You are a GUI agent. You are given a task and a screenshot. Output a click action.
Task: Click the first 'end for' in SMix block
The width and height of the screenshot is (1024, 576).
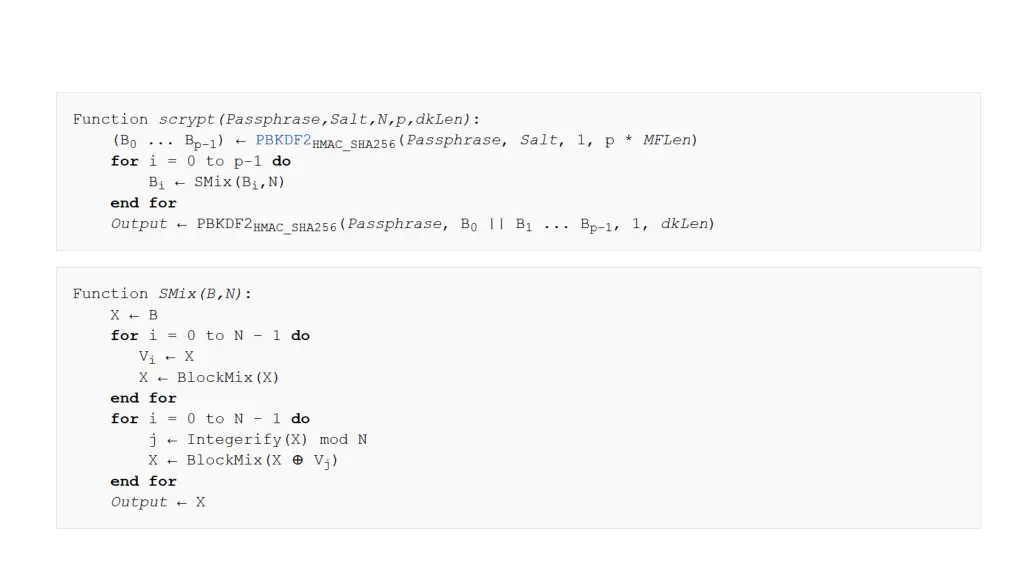(x=144, y=398)
